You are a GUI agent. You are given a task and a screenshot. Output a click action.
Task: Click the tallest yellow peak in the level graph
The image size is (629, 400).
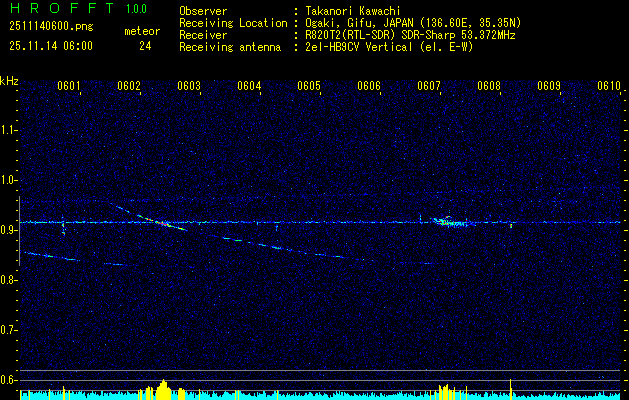pos(163,389)
